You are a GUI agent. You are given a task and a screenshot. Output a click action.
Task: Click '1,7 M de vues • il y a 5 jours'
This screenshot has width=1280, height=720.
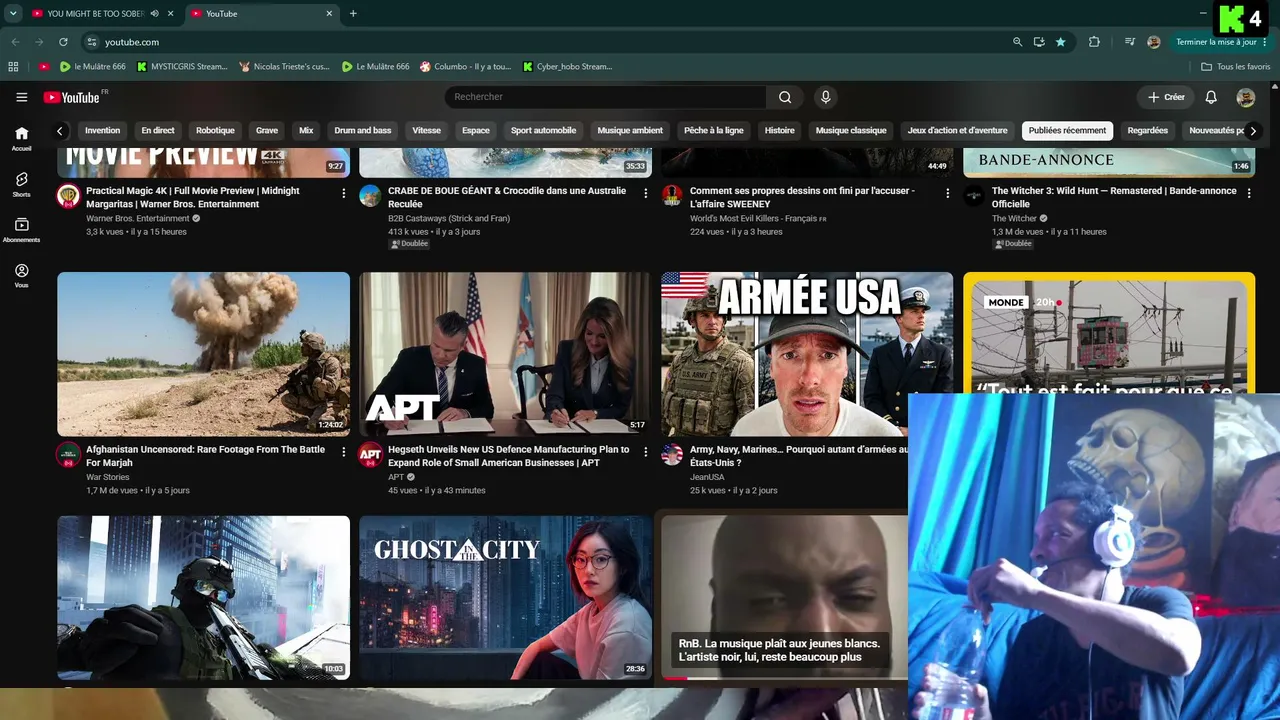[138, 490]
